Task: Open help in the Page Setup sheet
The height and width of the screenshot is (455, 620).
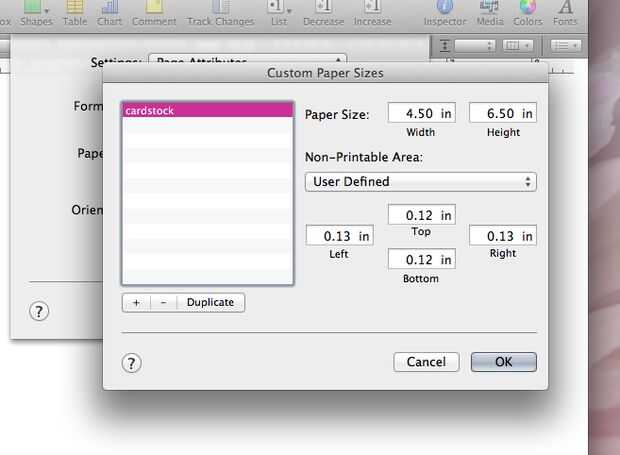Action: tap(39, 312)
